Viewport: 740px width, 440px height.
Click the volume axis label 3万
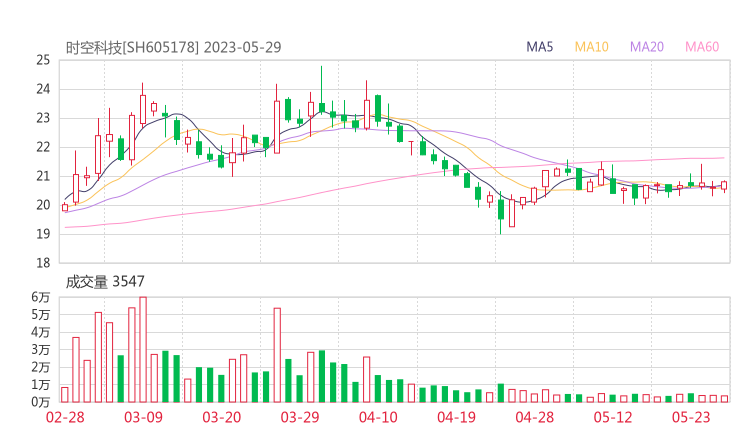[x=41, y=350]
